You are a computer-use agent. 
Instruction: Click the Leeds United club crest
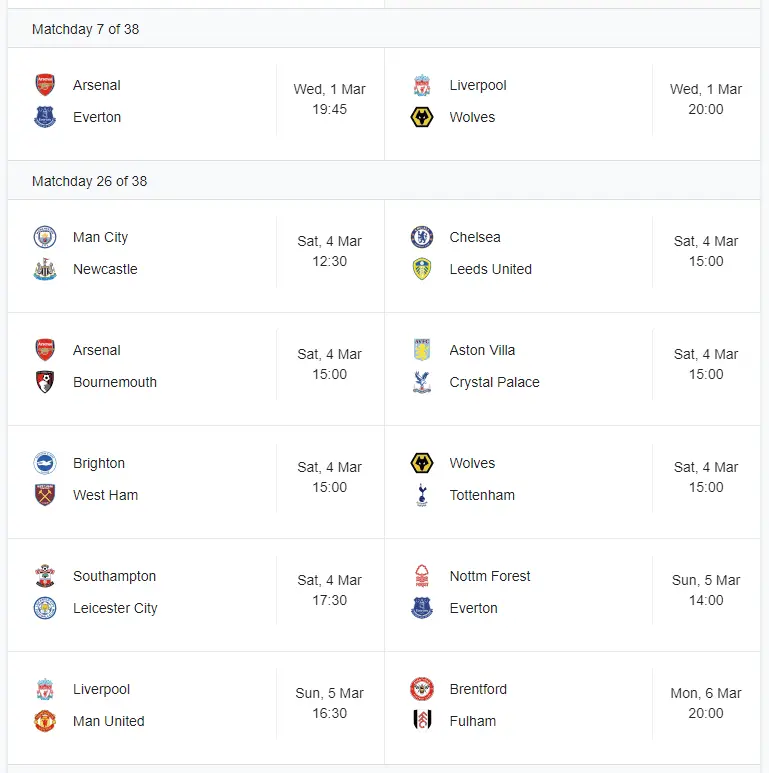pyautogui.click(x=422, y=269)
